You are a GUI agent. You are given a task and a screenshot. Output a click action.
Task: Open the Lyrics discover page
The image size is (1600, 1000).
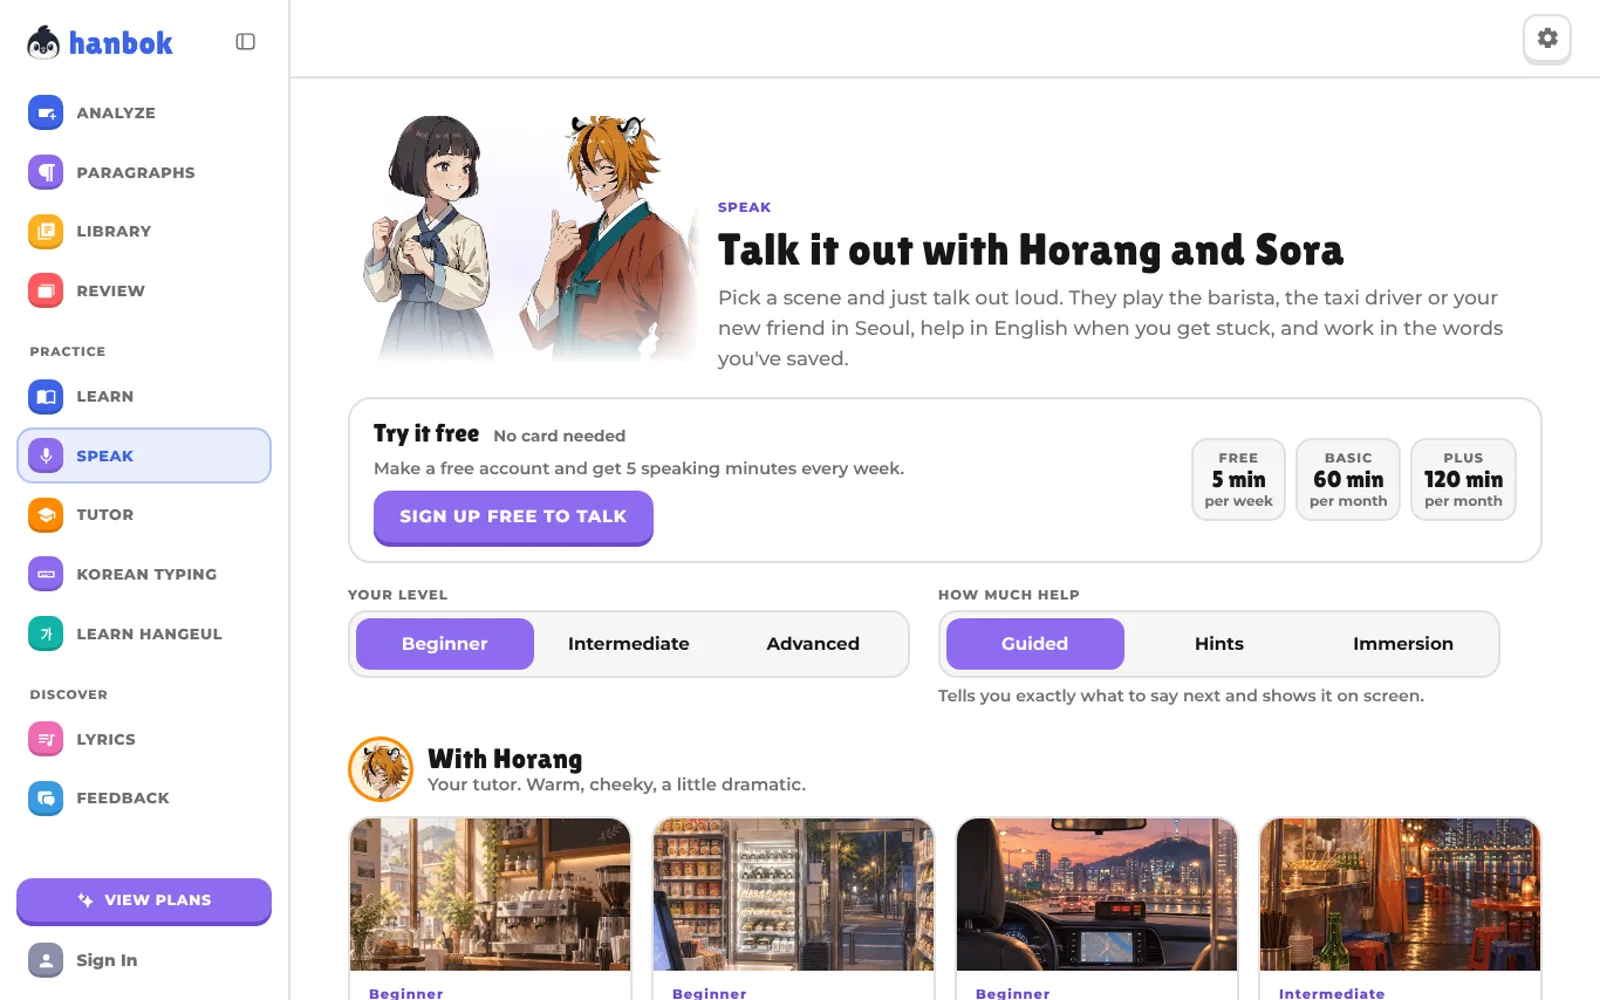pyautogui.click(x=144, y=739)
